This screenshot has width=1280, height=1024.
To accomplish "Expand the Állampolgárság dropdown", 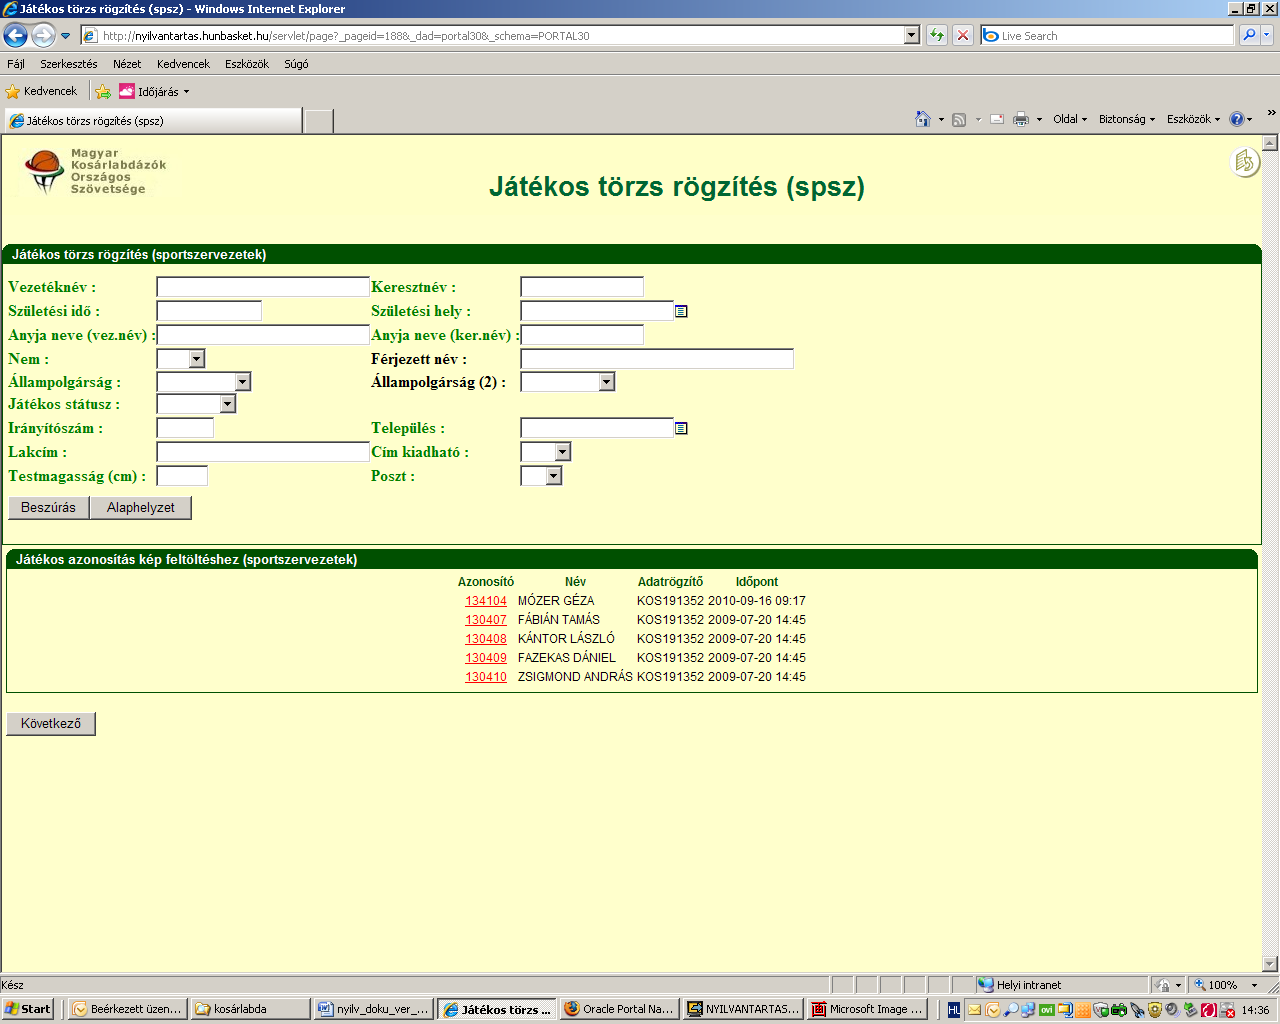I will click(x=242, y=382).
